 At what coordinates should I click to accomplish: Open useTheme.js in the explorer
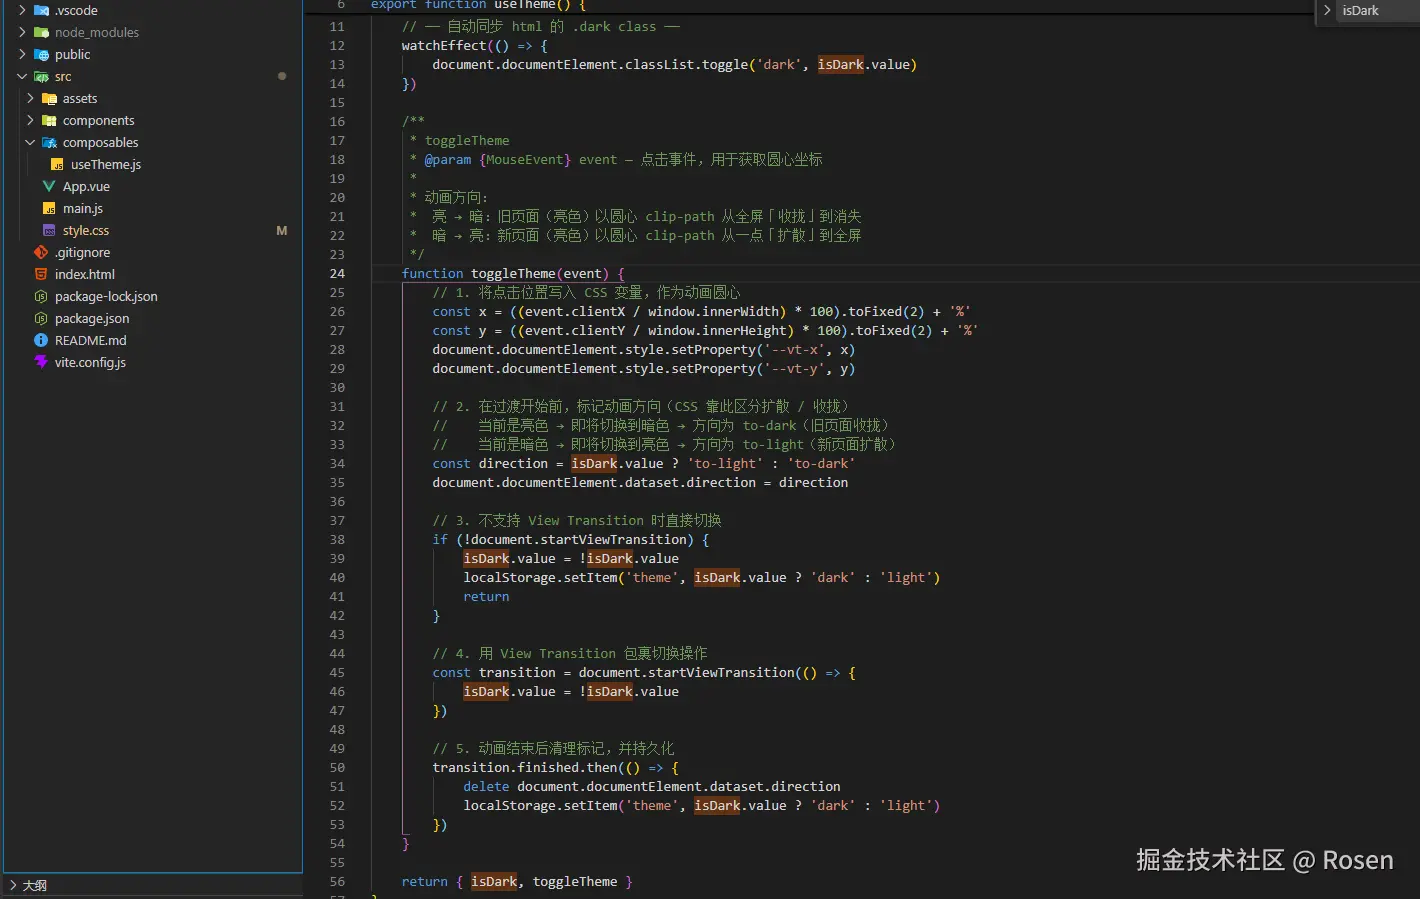tap(106, 164)
